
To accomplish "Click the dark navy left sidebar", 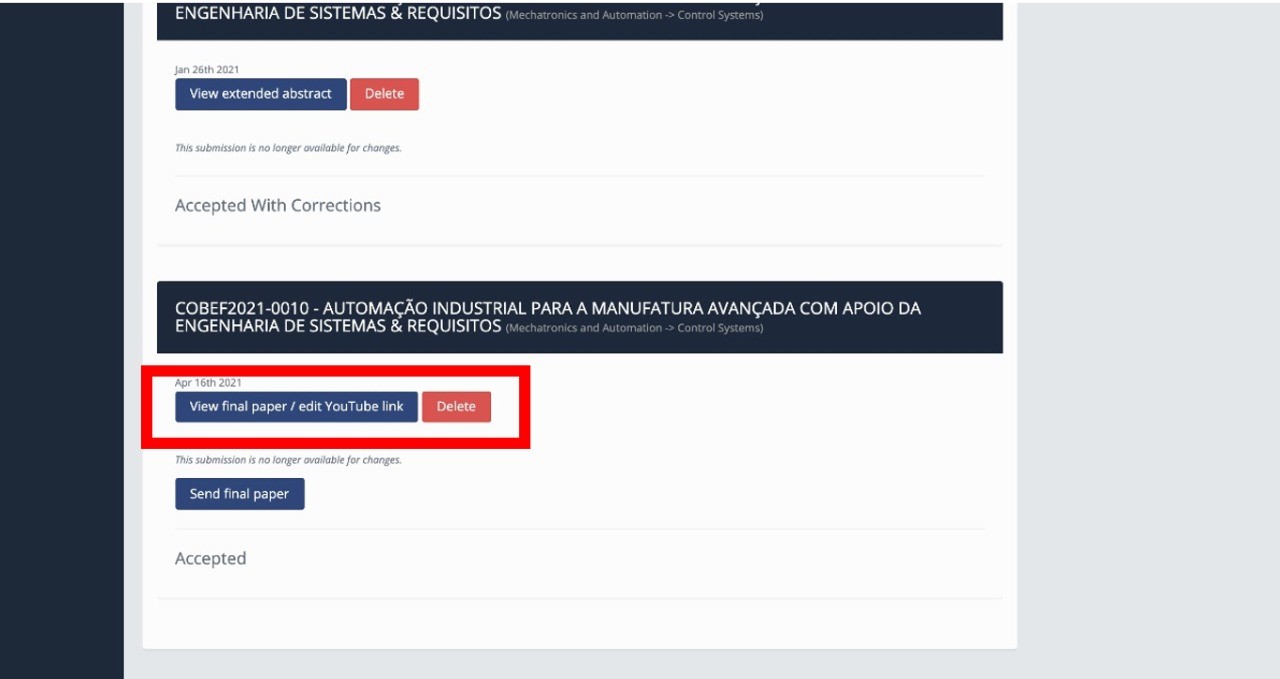I will click(60, 340).
